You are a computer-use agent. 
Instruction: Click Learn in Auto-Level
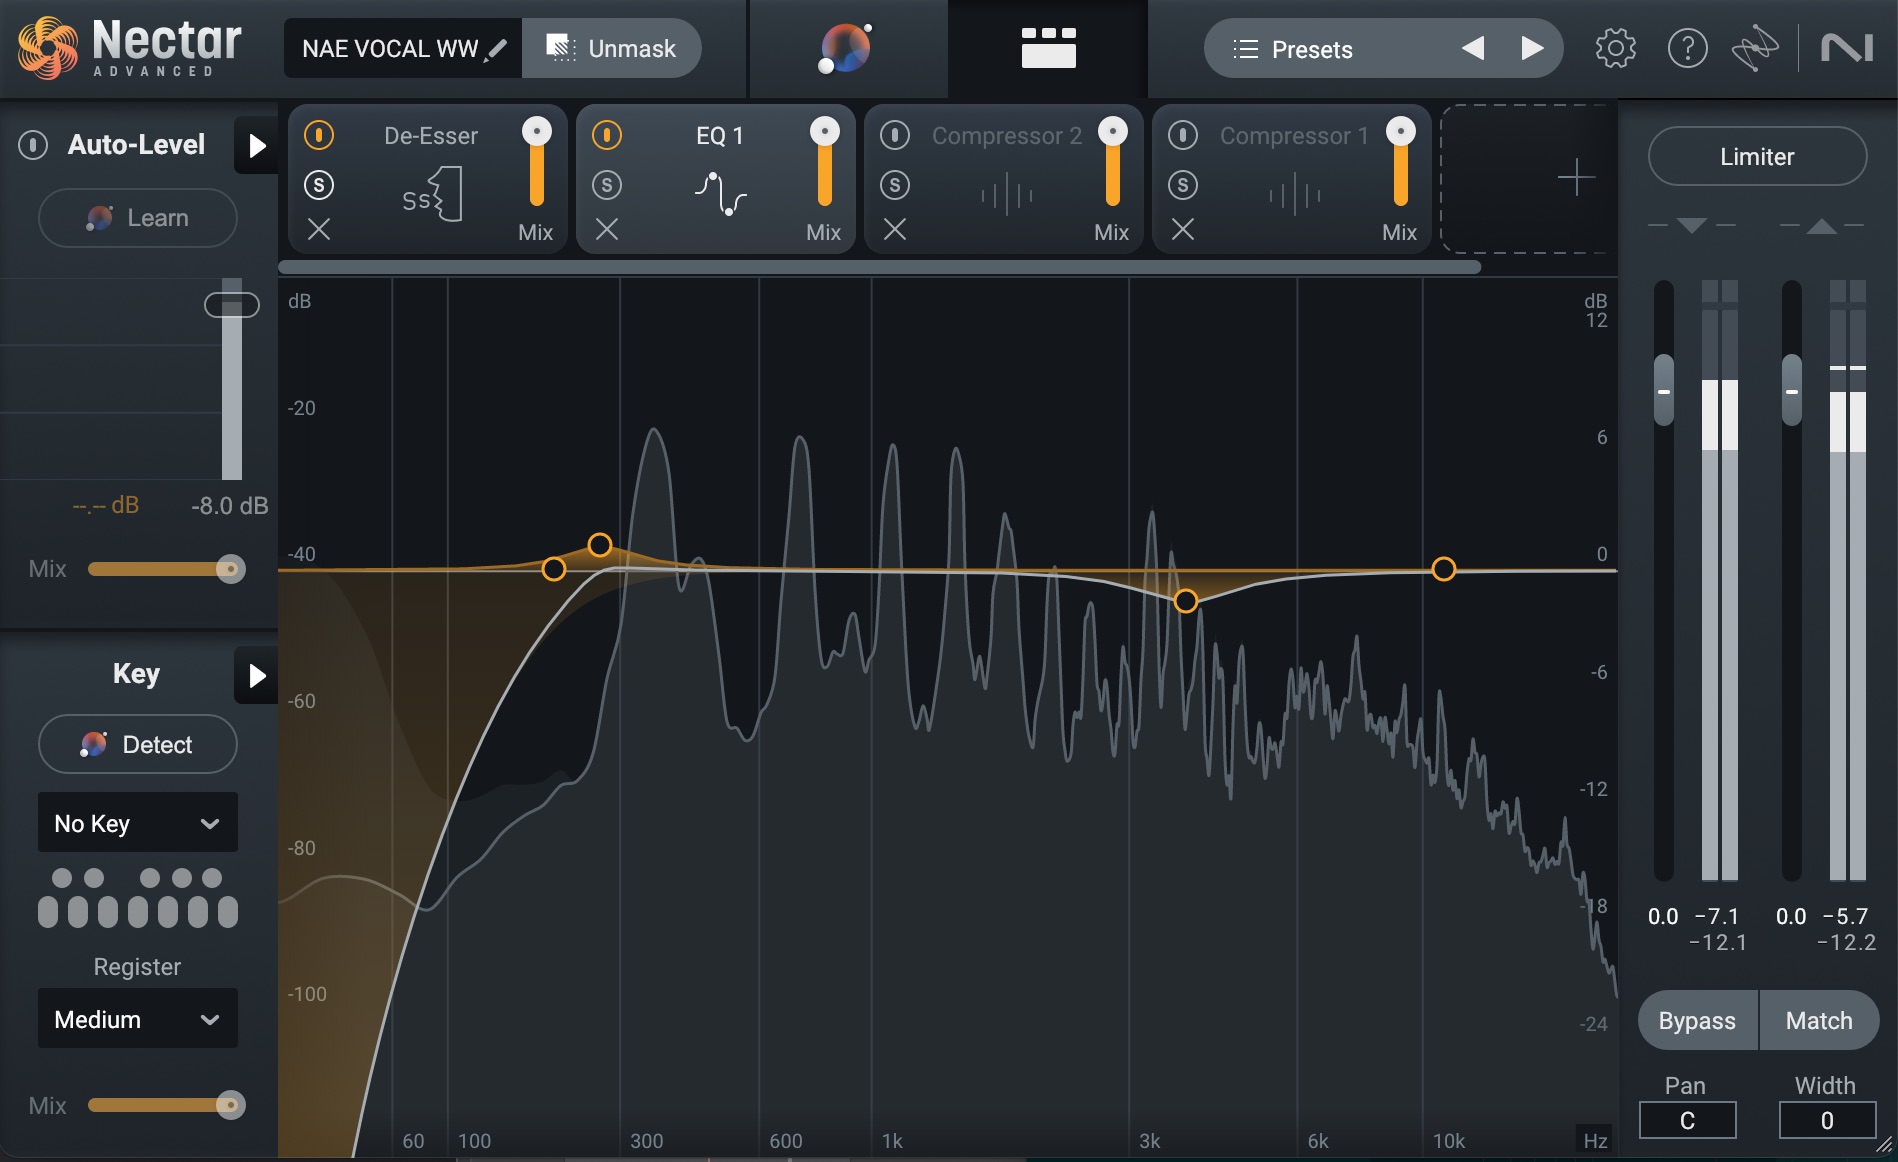tap(138, 218)
